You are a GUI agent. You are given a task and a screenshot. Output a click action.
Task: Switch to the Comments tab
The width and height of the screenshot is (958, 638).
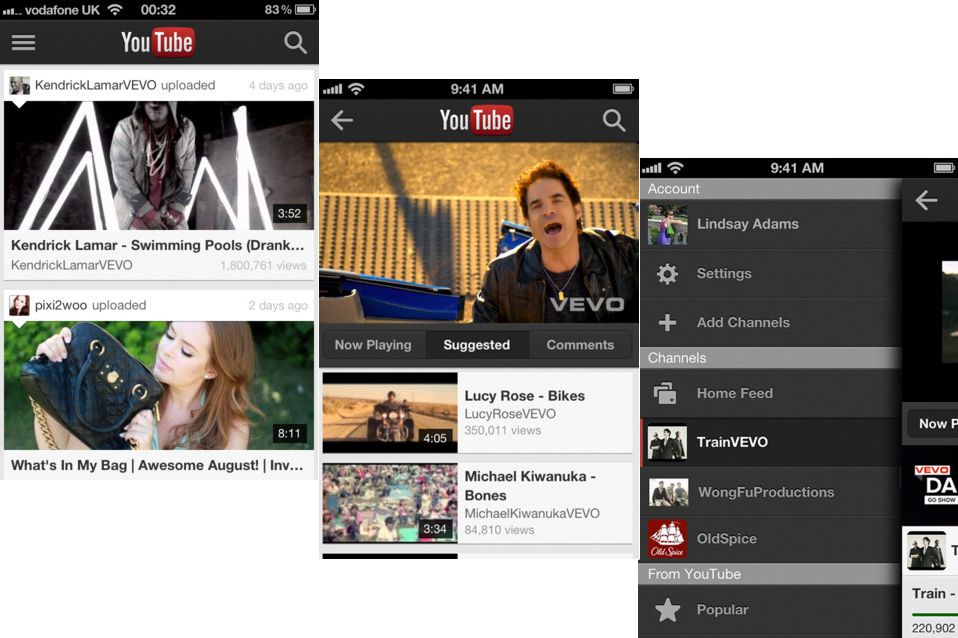[x=580, y=345]
